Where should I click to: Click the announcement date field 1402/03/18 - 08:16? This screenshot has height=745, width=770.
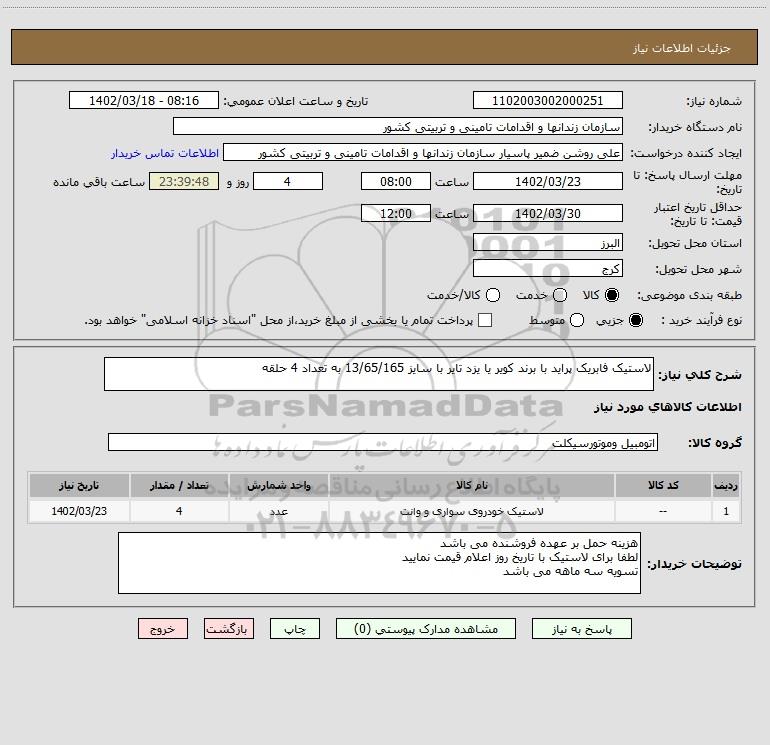pyautogui.click(x=143, y=100)
